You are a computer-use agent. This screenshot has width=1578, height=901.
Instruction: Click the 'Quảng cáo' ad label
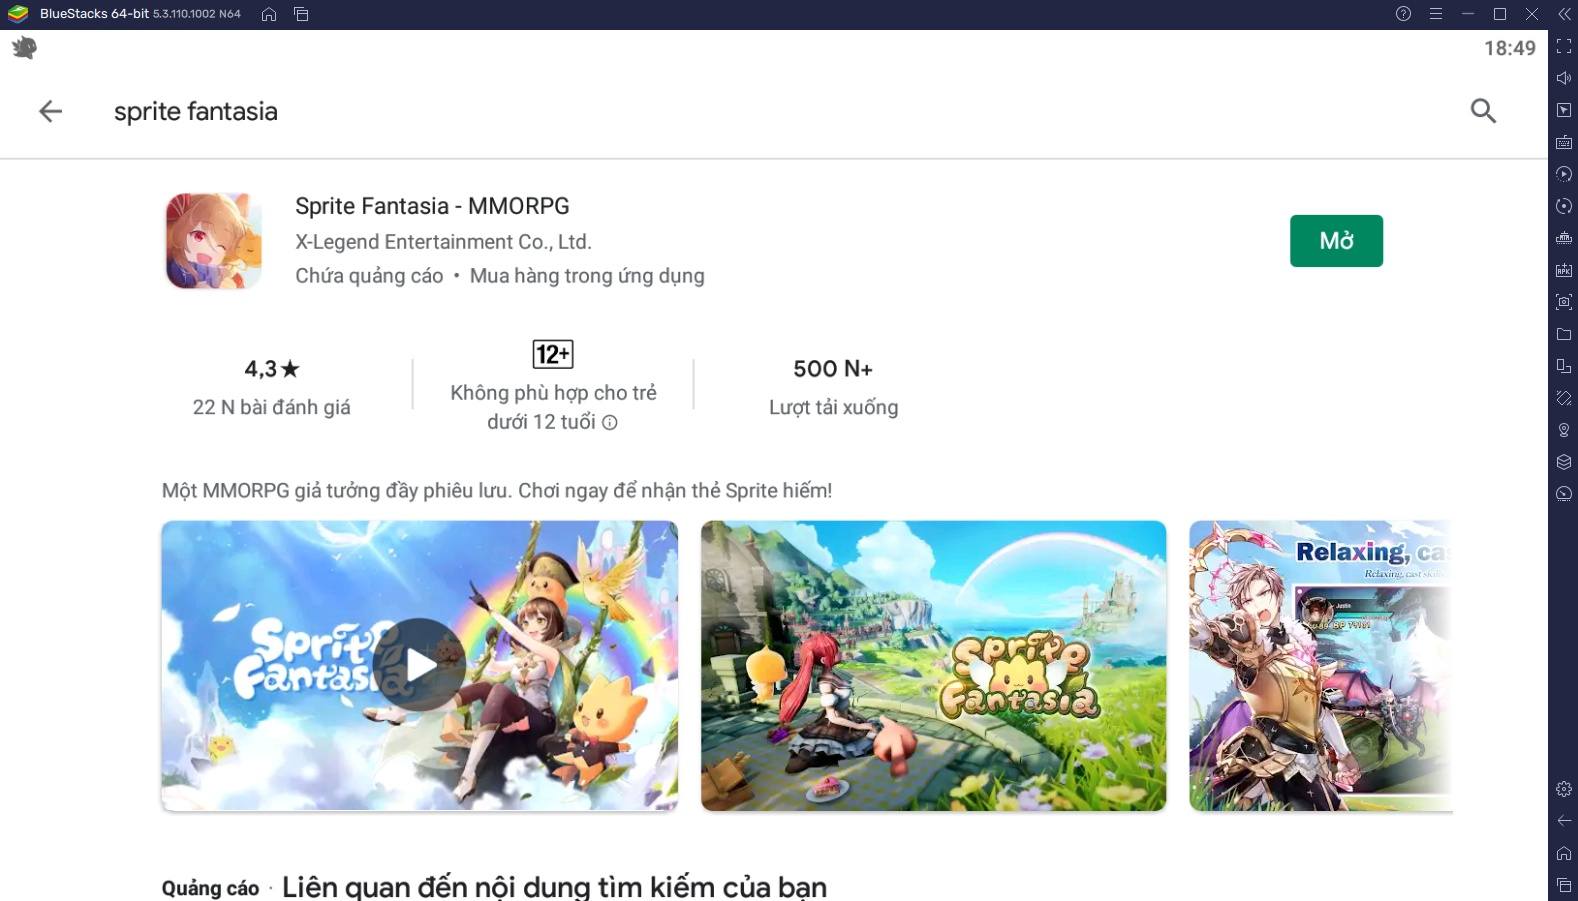tap(210, 888)
